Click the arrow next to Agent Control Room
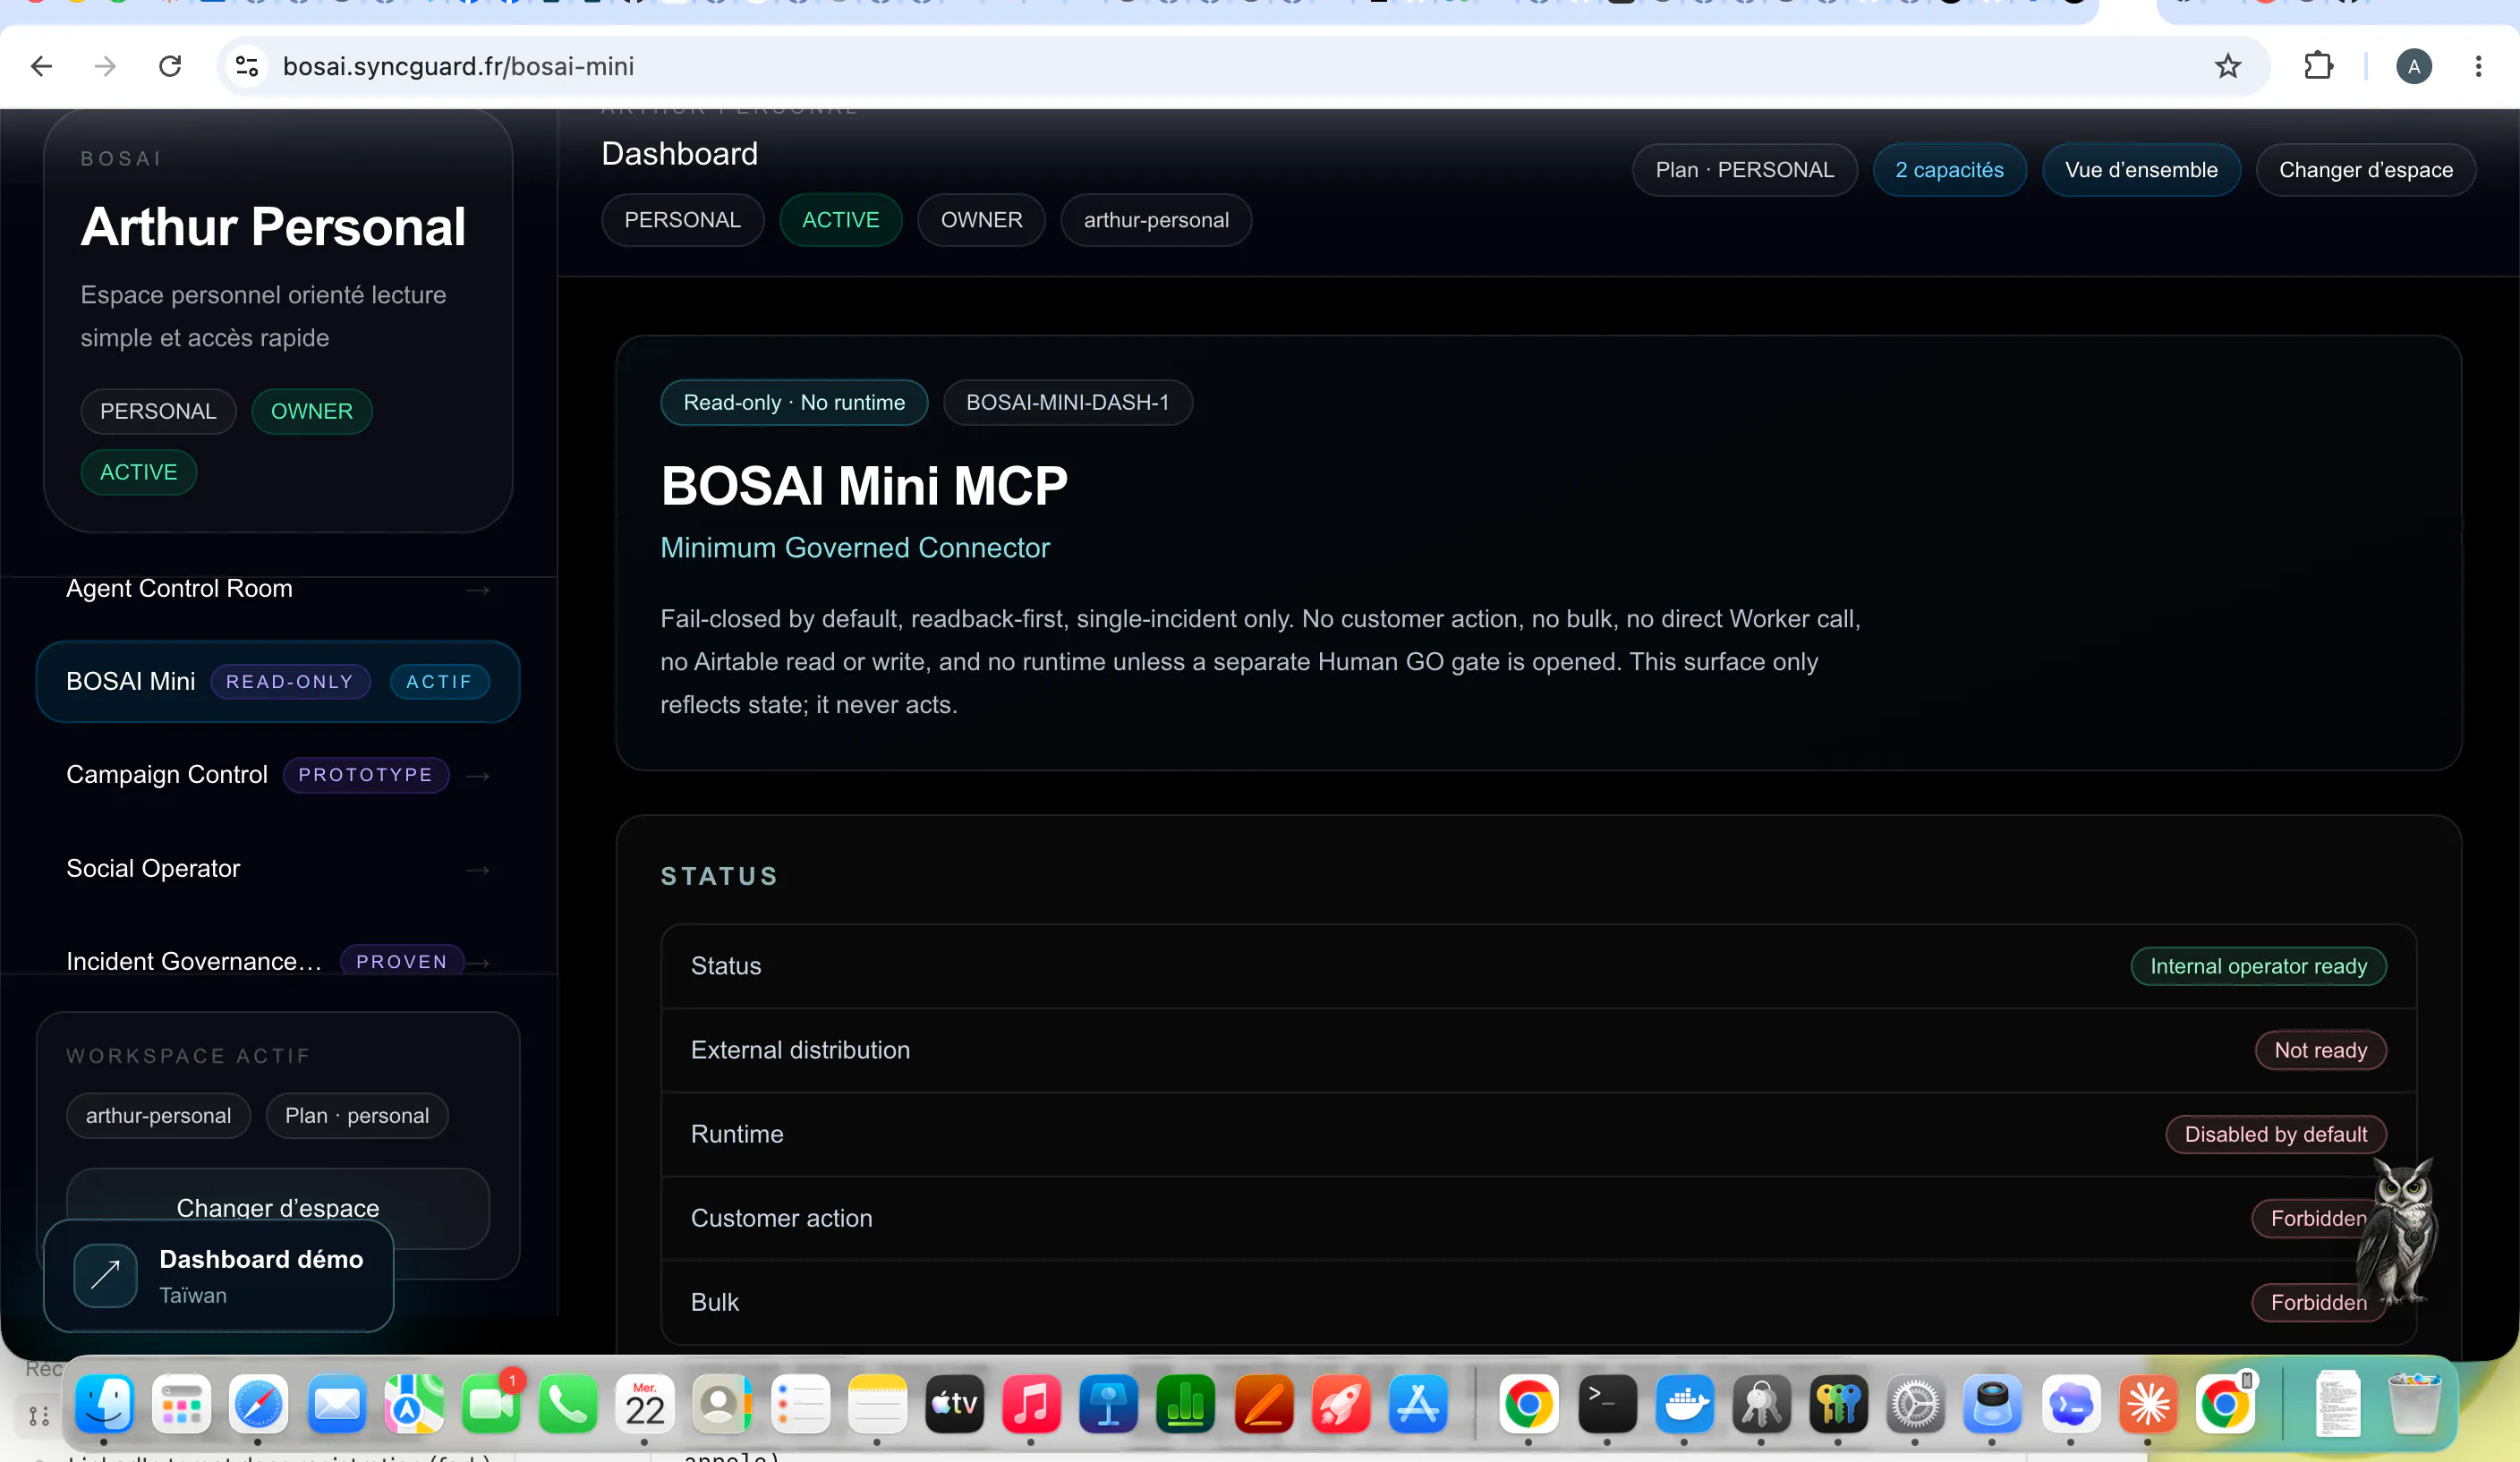The width and height of the screenshot is (2520, 1462). pyautogui.click(x=478, y=590)
